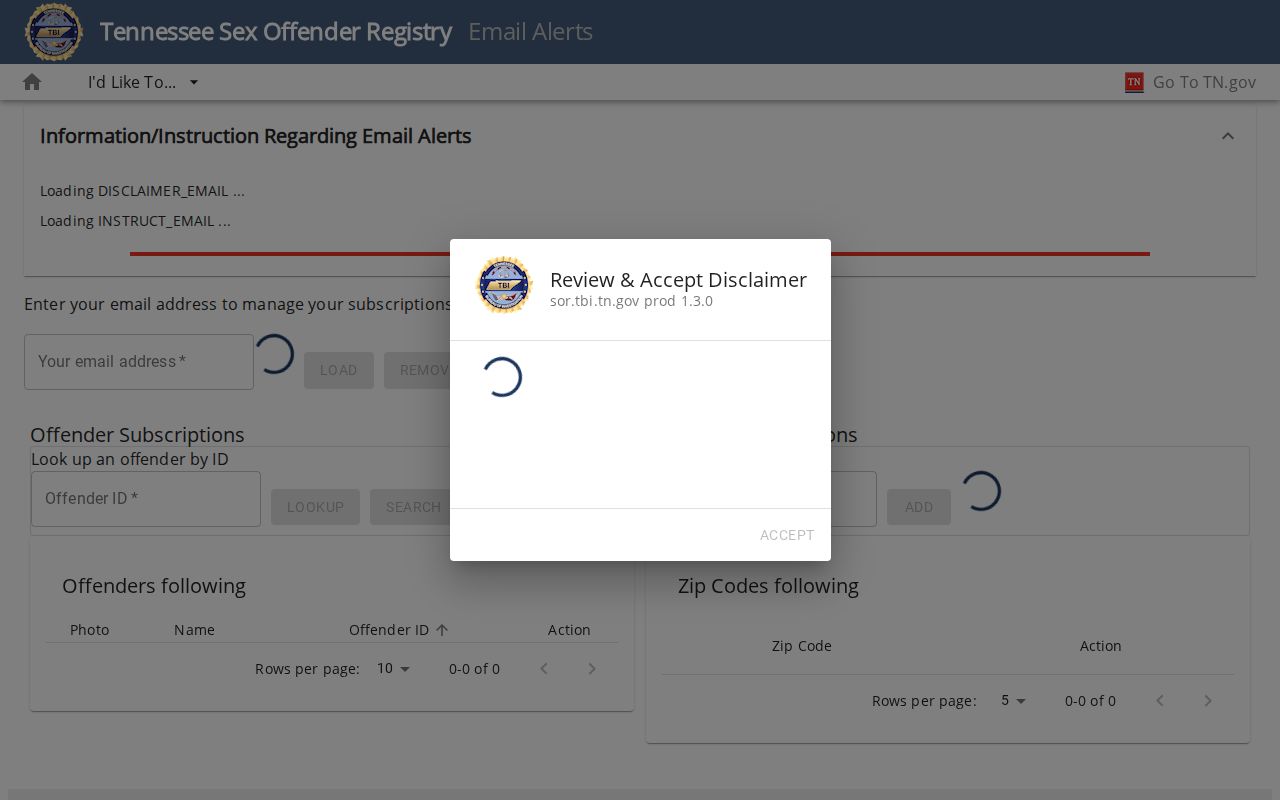The width and height of the screenshot is (1280, 800).
Task: Go to next page of Zip Codes following
Action: [x=1208, y=701]
